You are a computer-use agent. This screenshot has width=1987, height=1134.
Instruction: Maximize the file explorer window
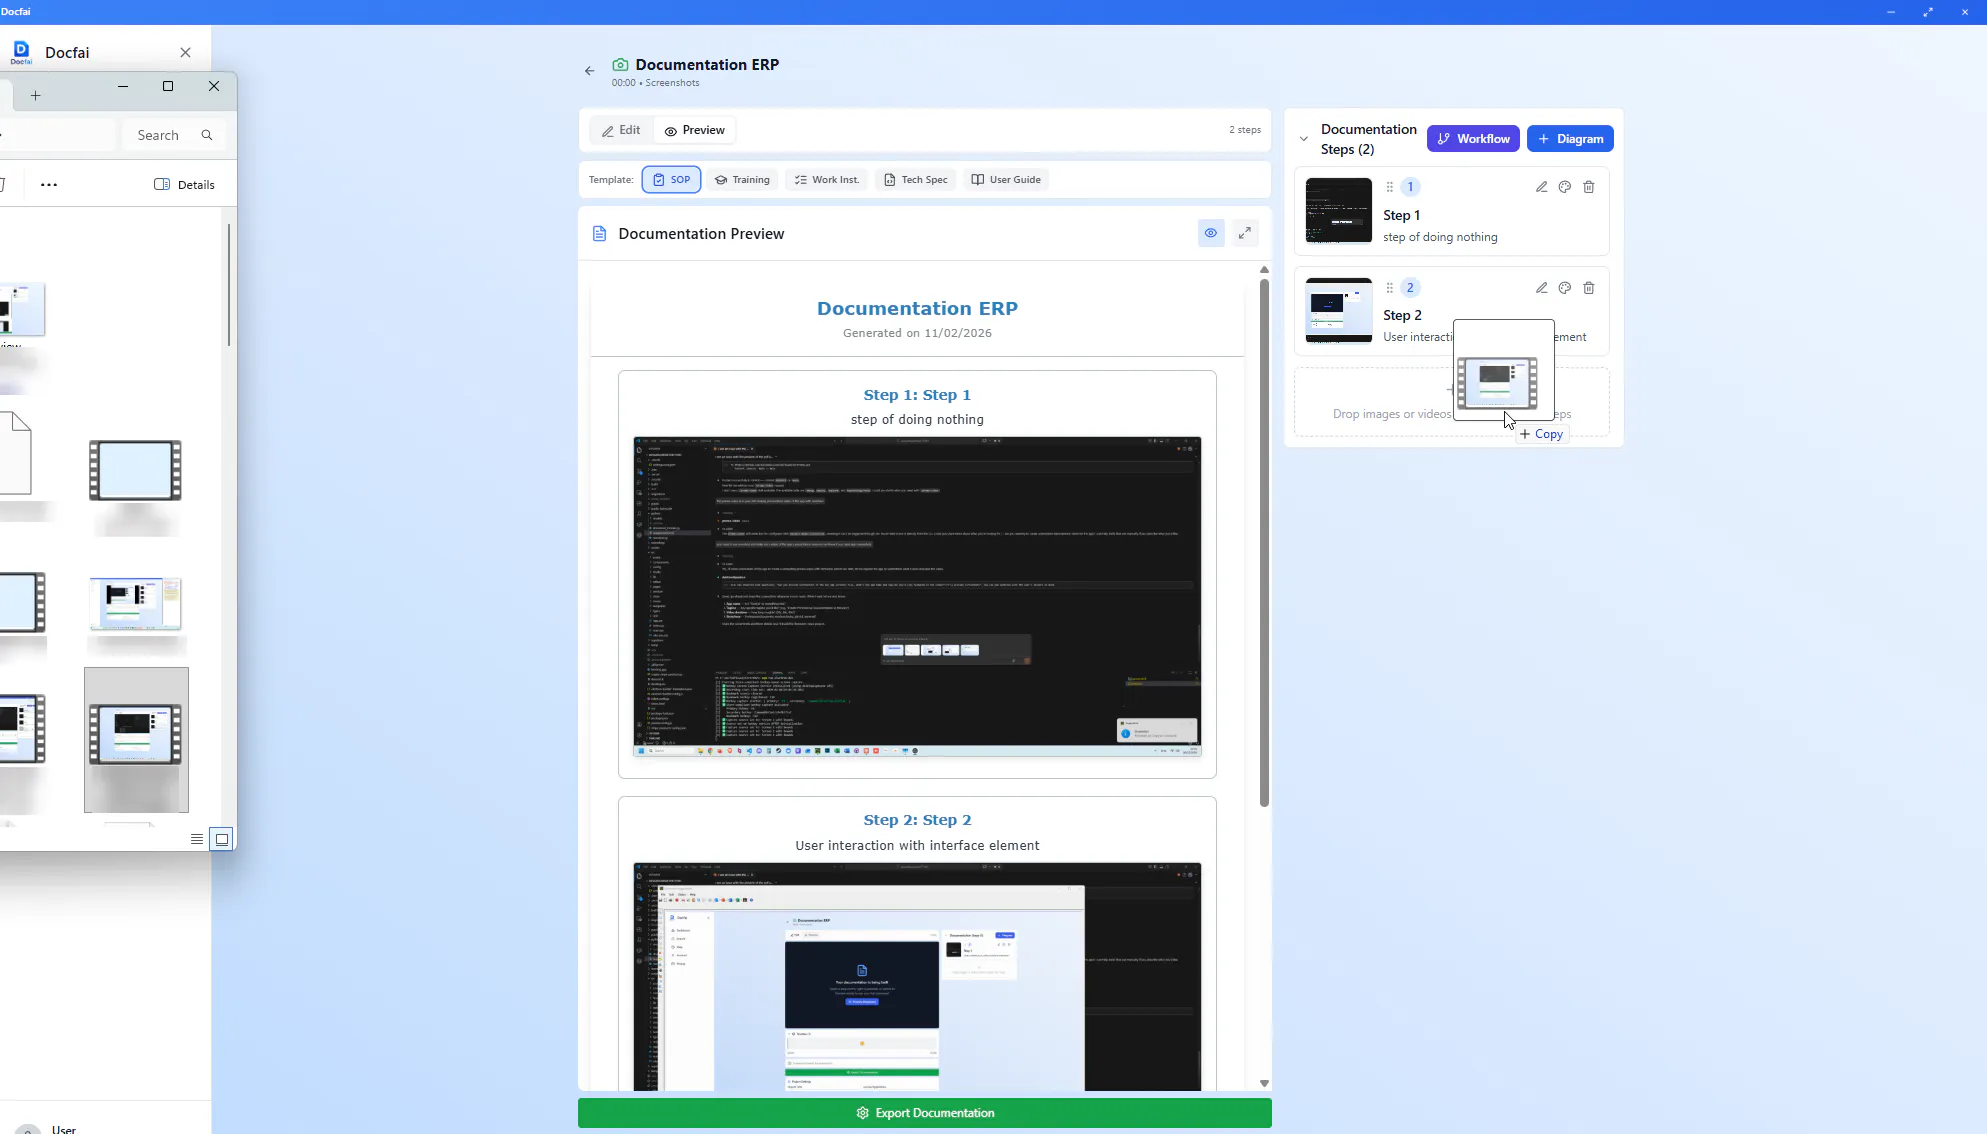coord(168,86)
